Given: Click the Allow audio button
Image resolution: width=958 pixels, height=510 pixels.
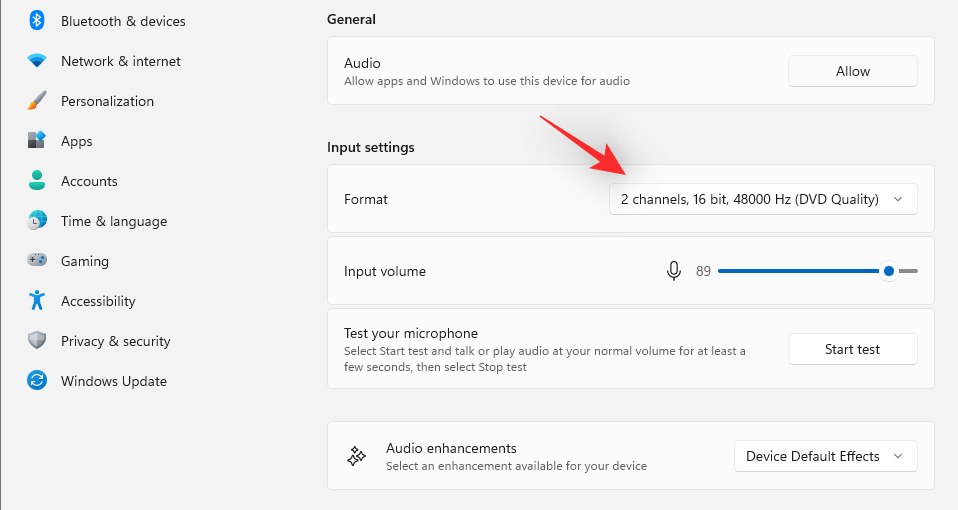Looking at the screenshot, I should (853, 71).
